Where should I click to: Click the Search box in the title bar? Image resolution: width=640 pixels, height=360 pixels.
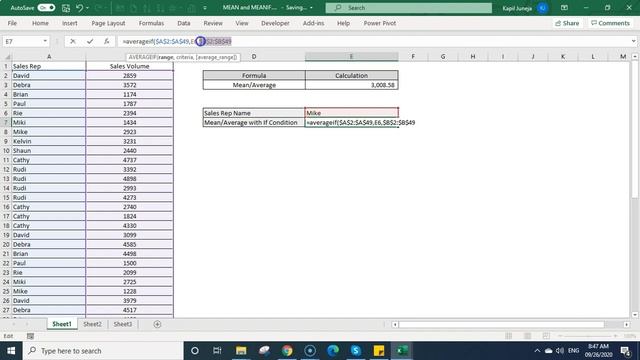409,8
